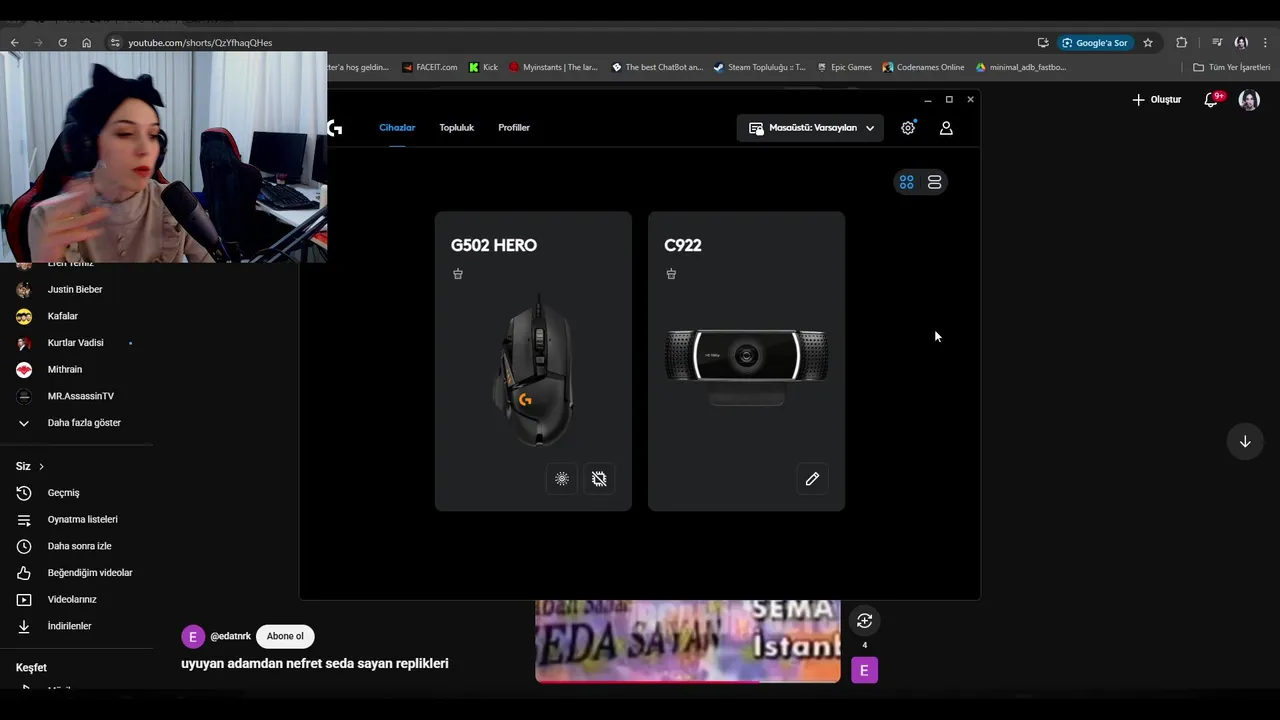Open @edatnrk channel link
The image size is (1280, 720).
click(230, 637)
